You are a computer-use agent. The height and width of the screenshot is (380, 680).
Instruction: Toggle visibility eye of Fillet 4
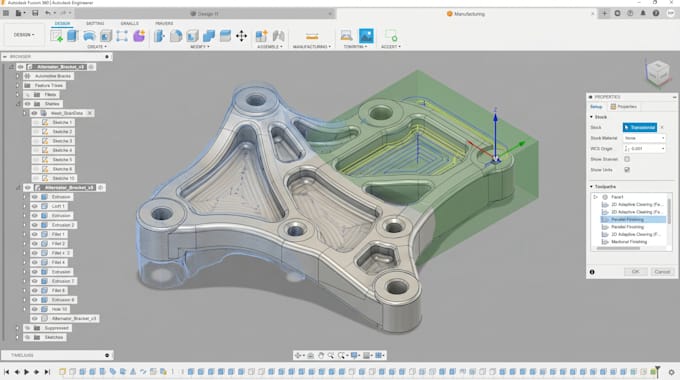tap(35, 262)
